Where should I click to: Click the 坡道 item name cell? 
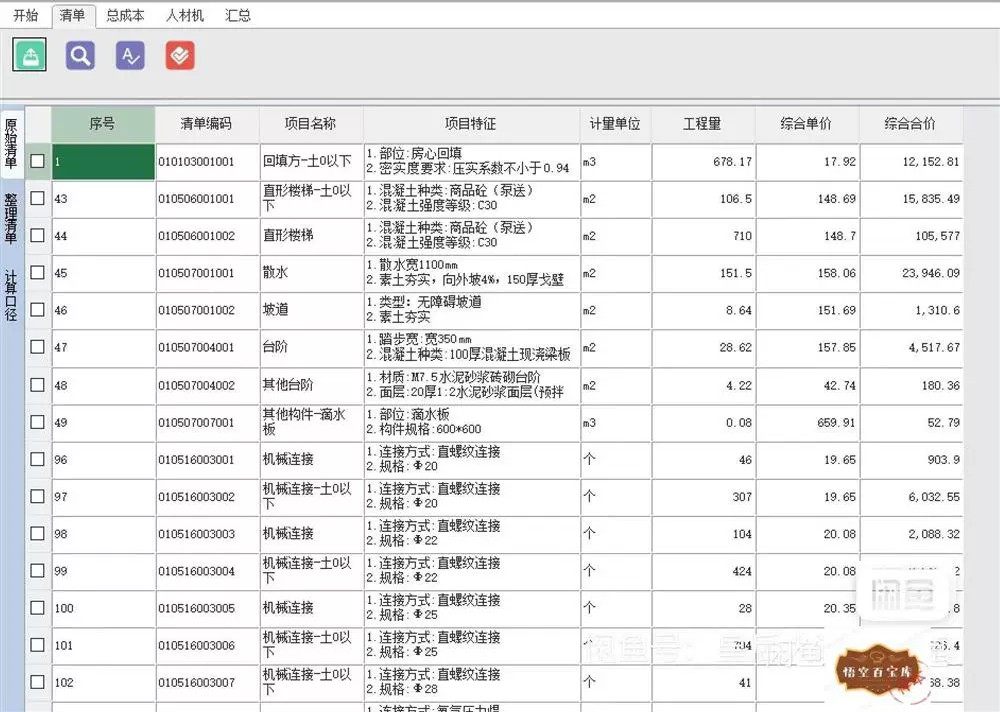point(311,310)
